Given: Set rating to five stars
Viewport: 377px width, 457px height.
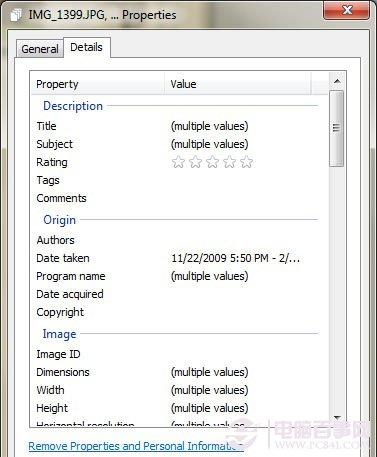Looking at the screenshot, I should tap(246, 162).
